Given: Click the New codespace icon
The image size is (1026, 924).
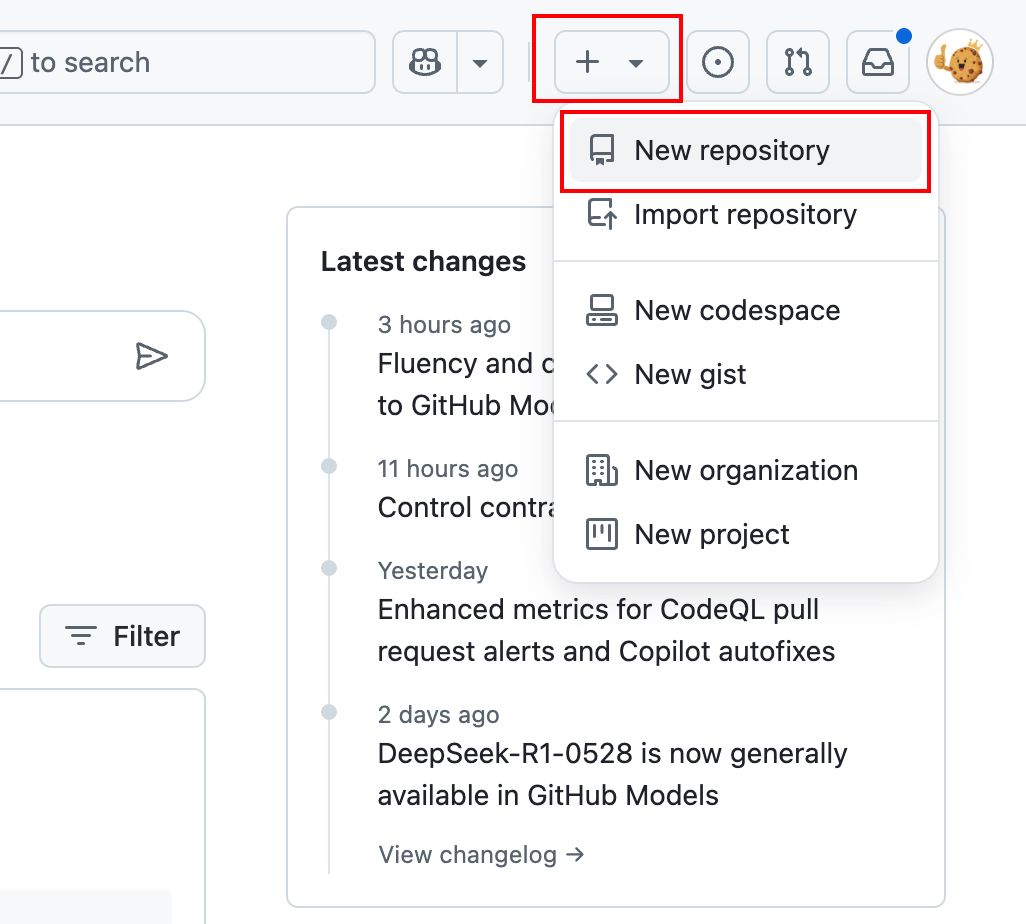Looking at the screenshot, I should [x=602, y=311].
